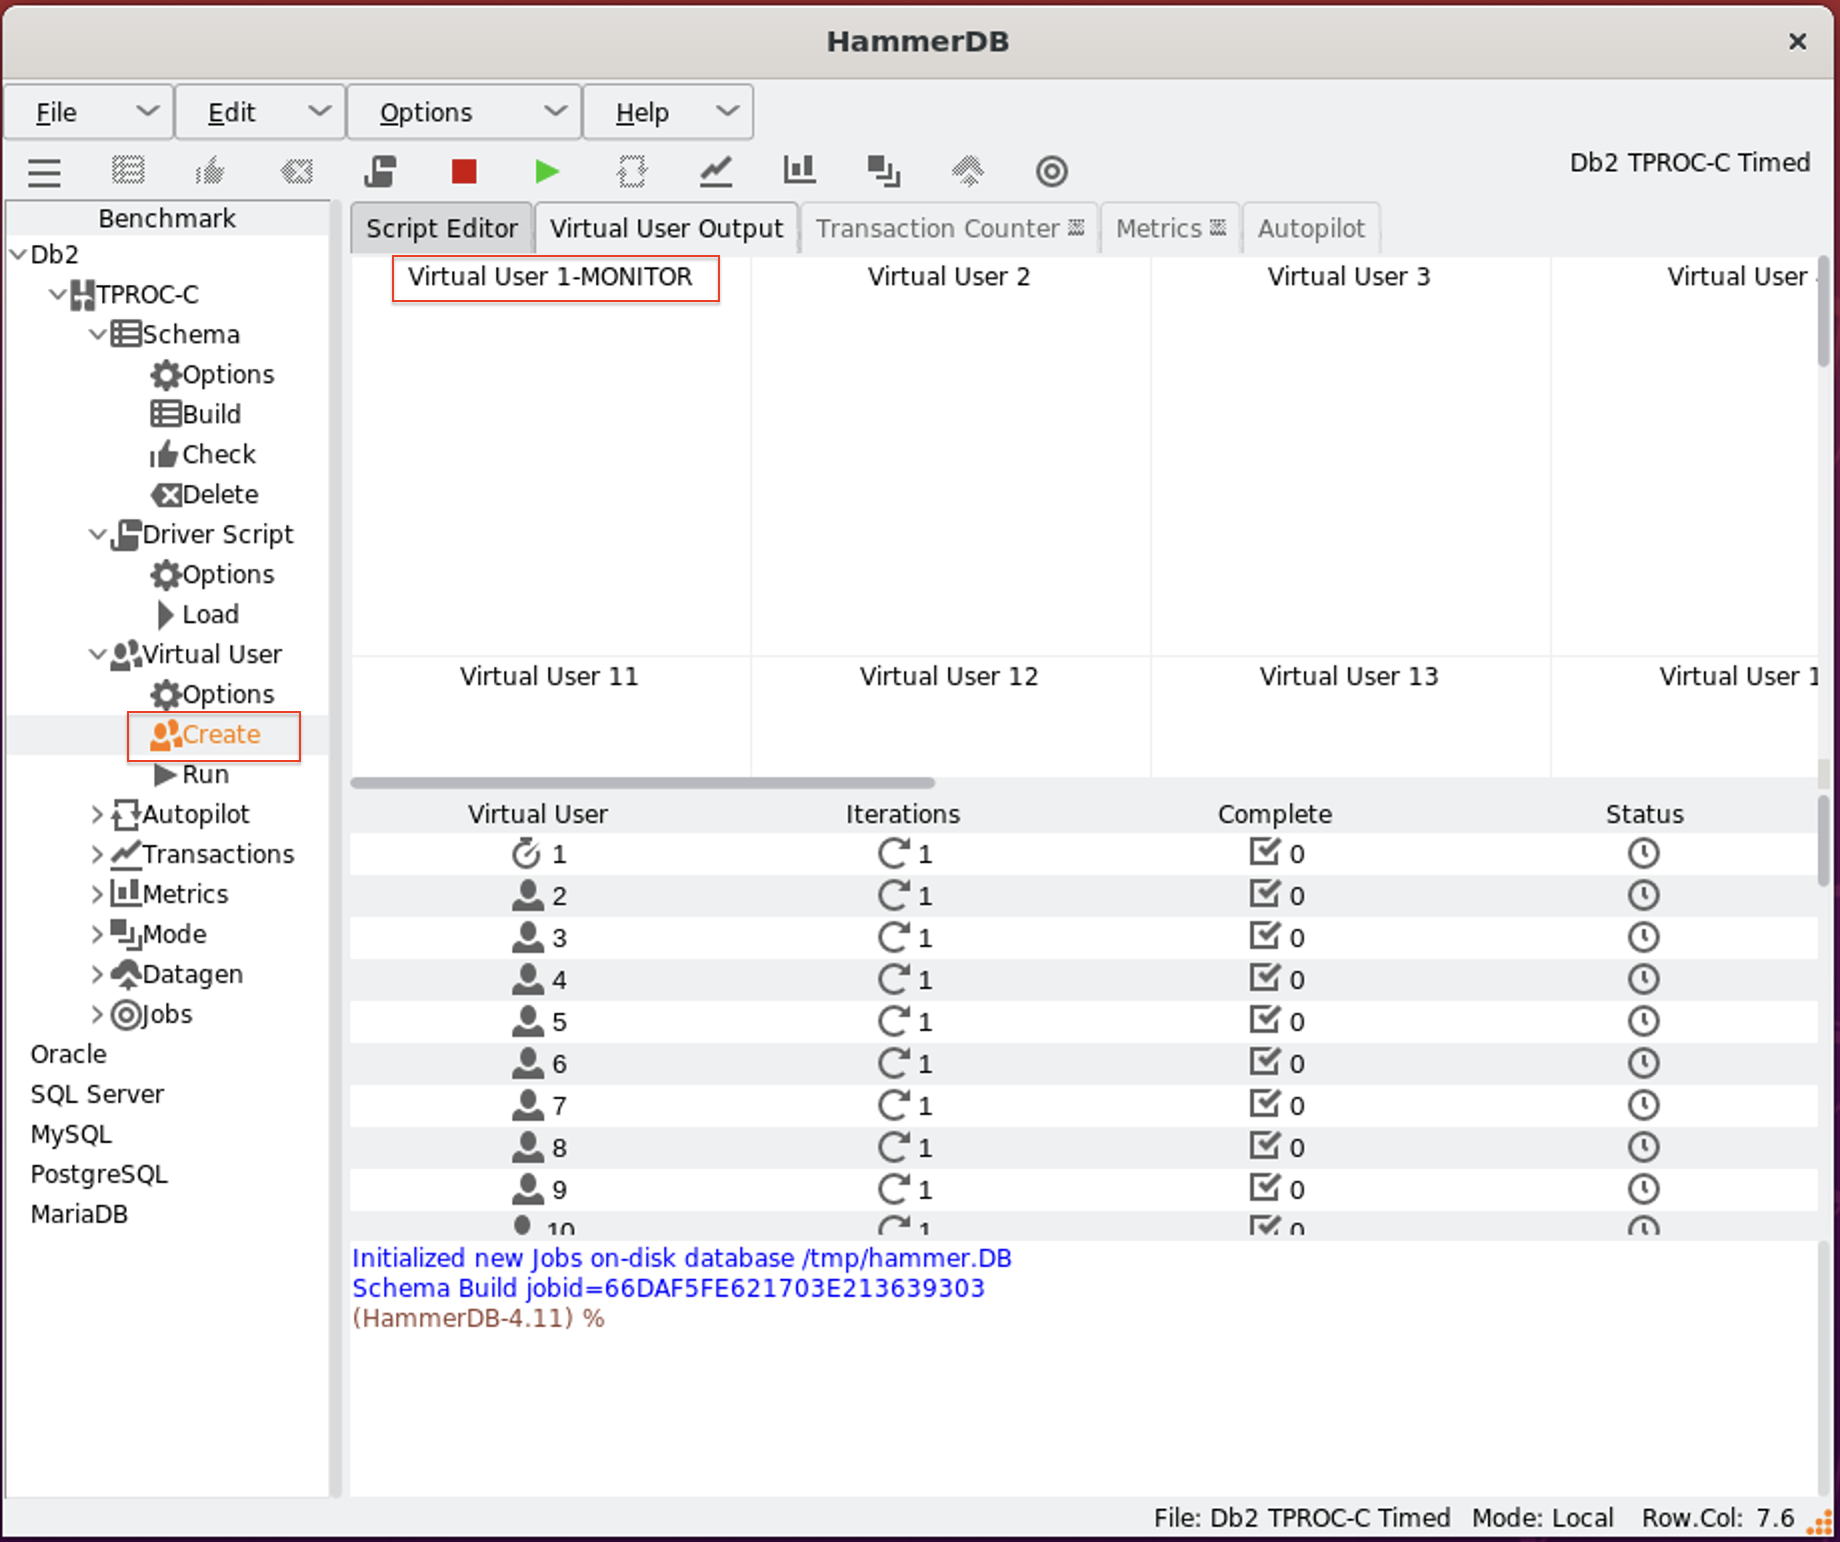Expand the Autopilot tree node
Screen dimensions: 1840x1542
(x=97, y=814)
